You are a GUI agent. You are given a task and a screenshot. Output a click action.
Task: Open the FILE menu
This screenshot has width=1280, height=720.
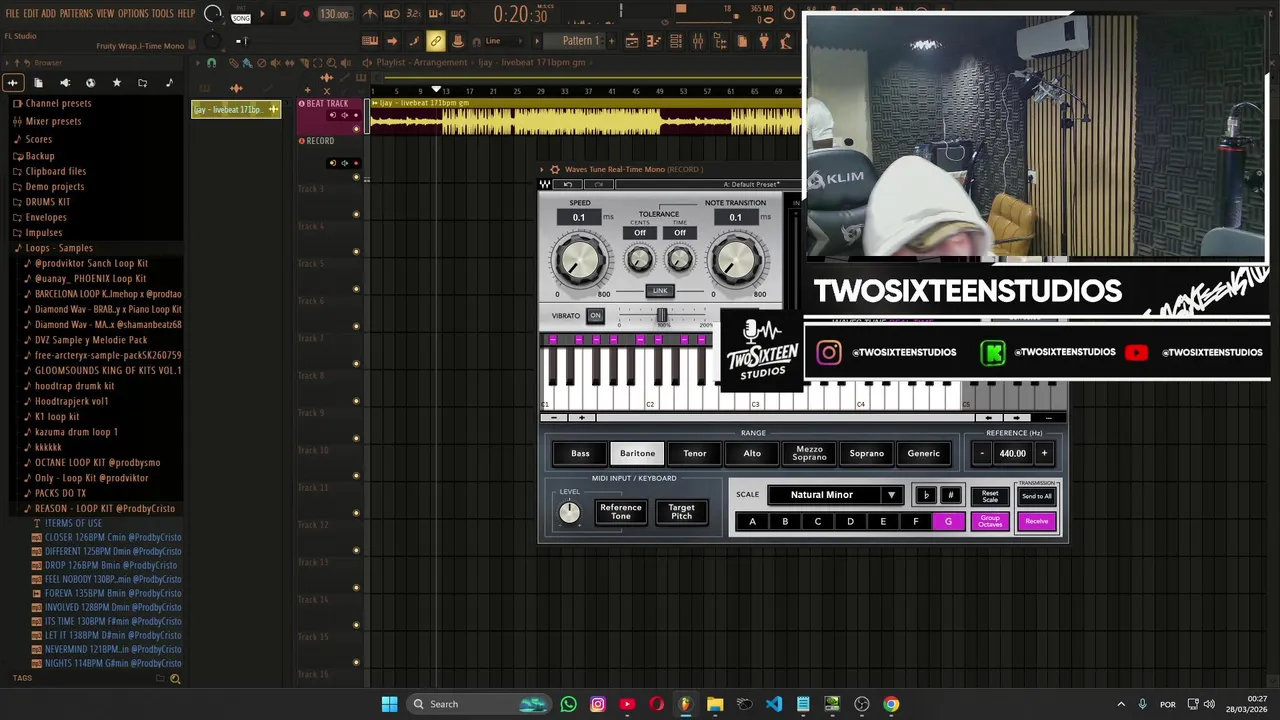tap(12, 14)
